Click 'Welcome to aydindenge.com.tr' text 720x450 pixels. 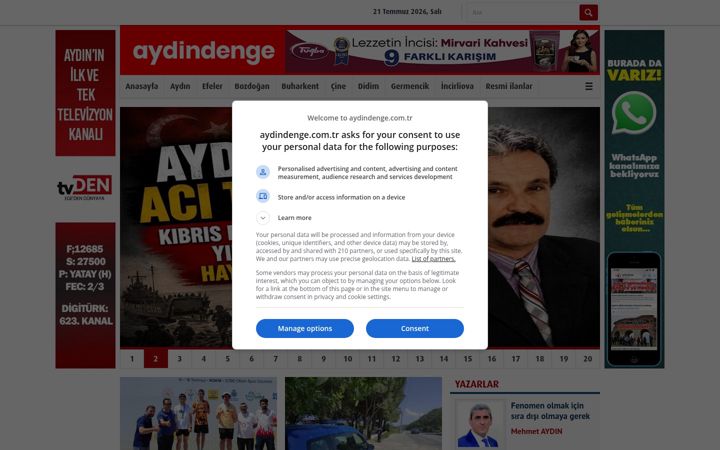[x=360, y=118]
